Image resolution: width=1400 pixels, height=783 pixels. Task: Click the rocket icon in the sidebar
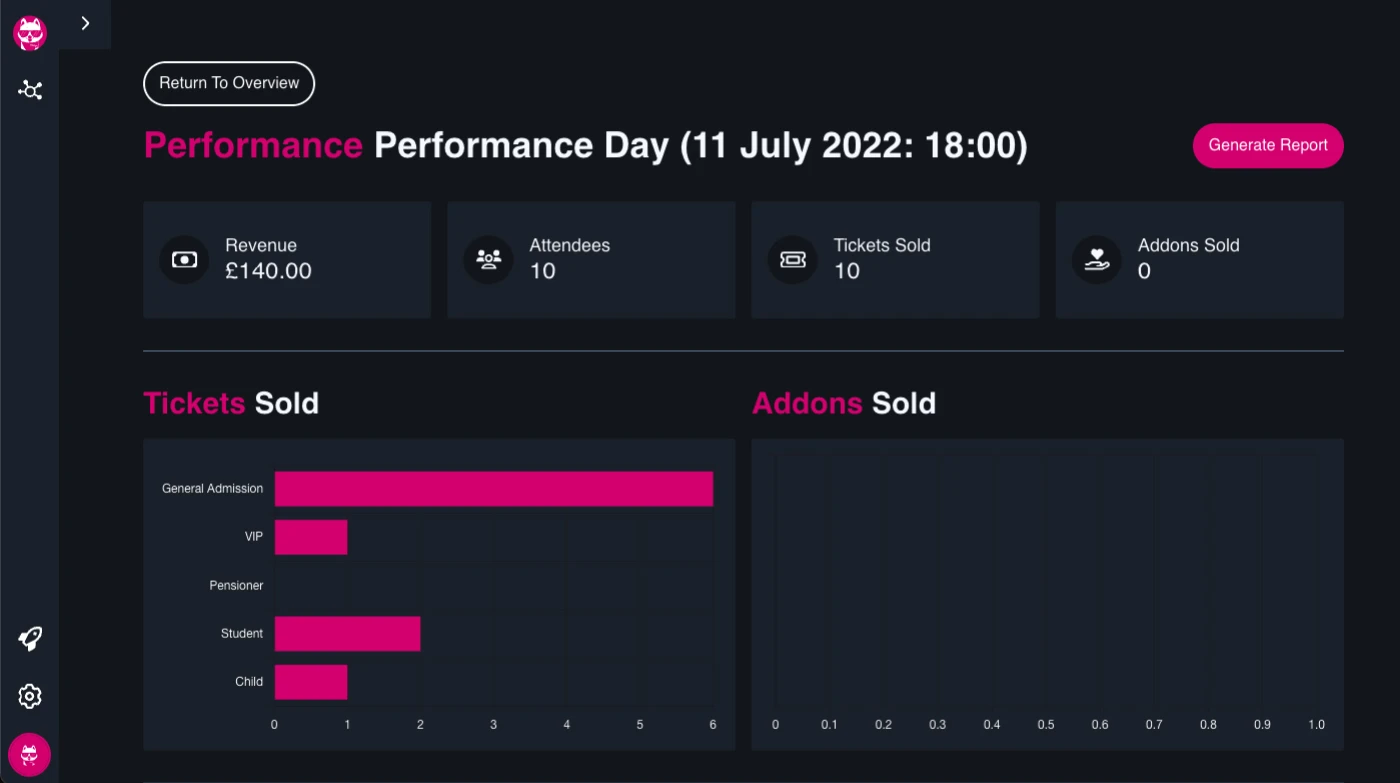(30, 639)
